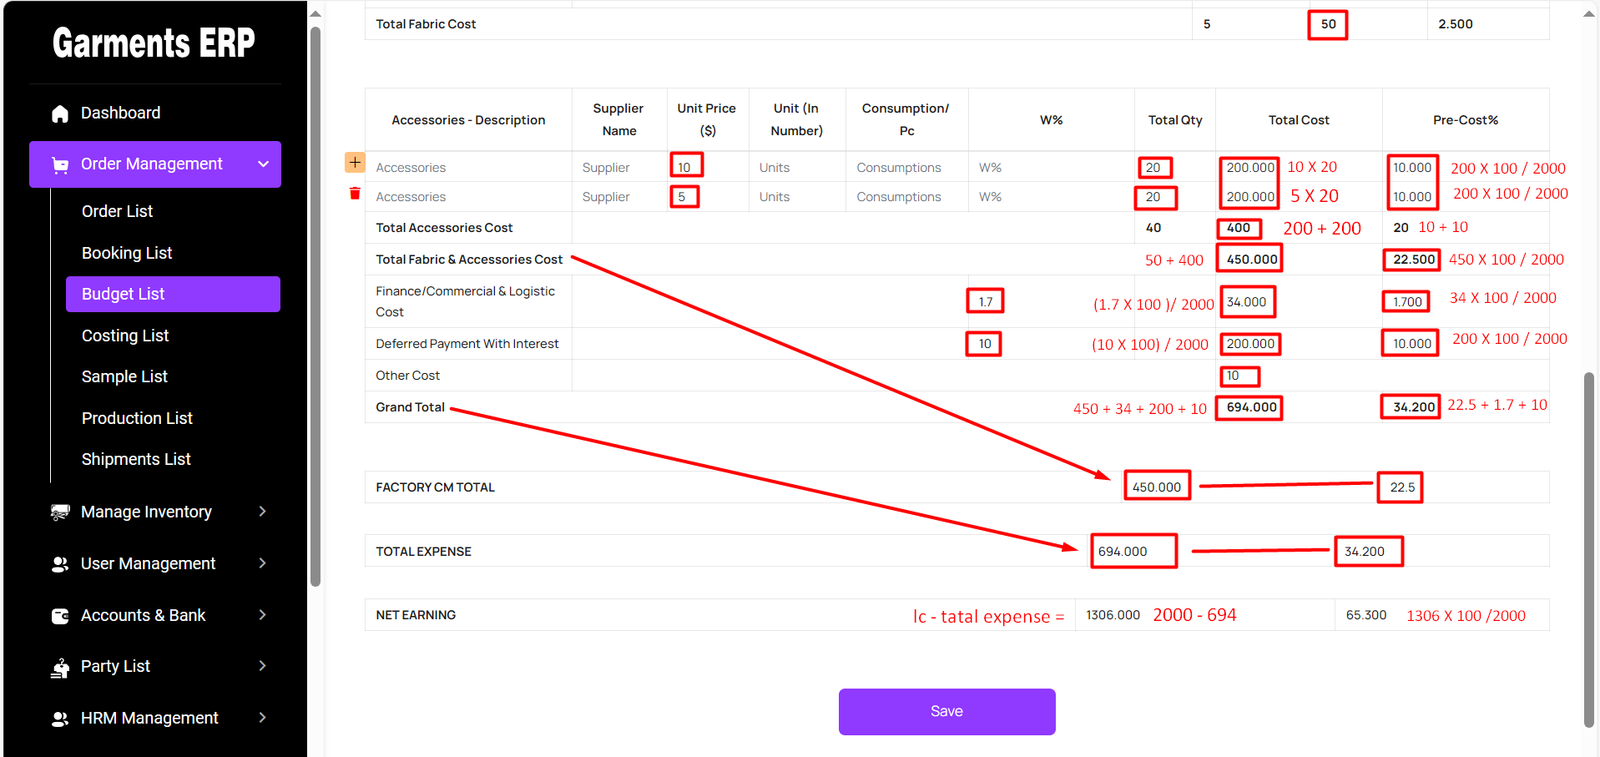Image resolution: width=1600 pixels, height=757 pixels.
Task: Click the Manage Inventory truck icon
Action: coord(60,512)
